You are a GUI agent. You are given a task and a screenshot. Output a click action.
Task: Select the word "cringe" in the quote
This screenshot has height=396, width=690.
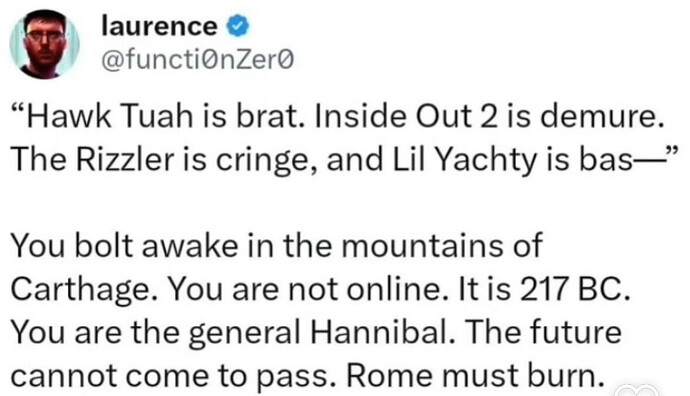tap(266, 161)
